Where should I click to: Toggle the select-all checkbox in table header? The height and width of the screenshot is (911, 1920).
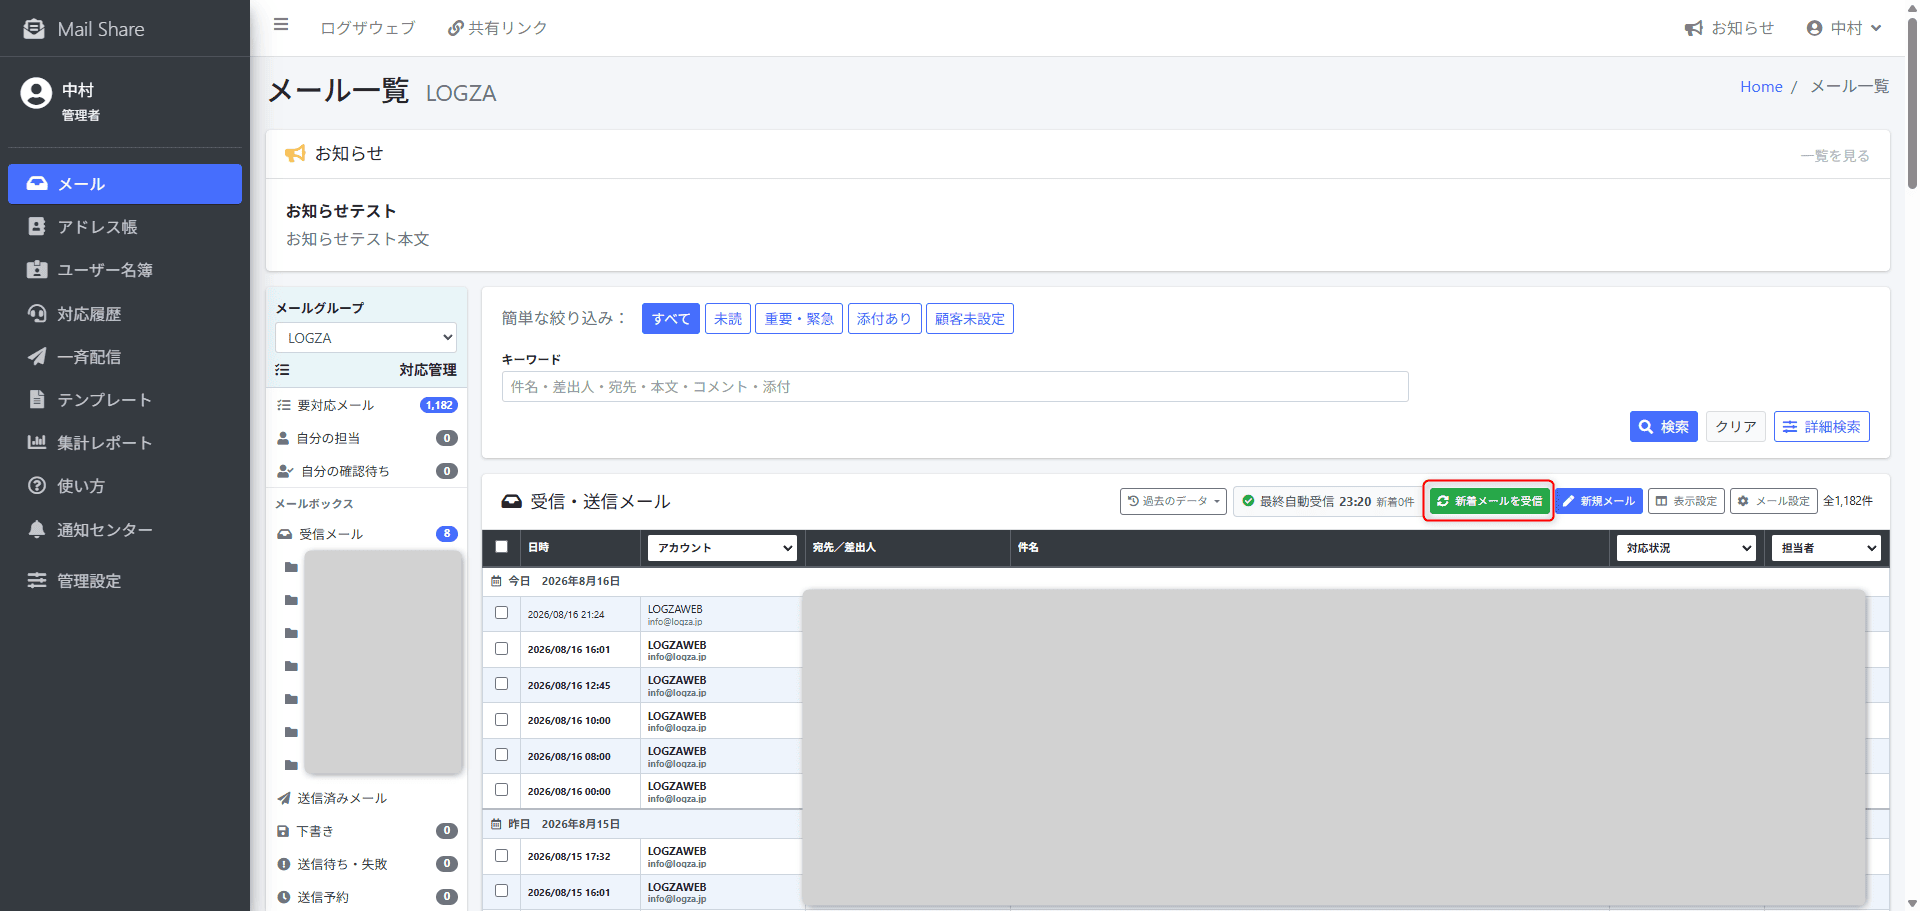point(502,547)
